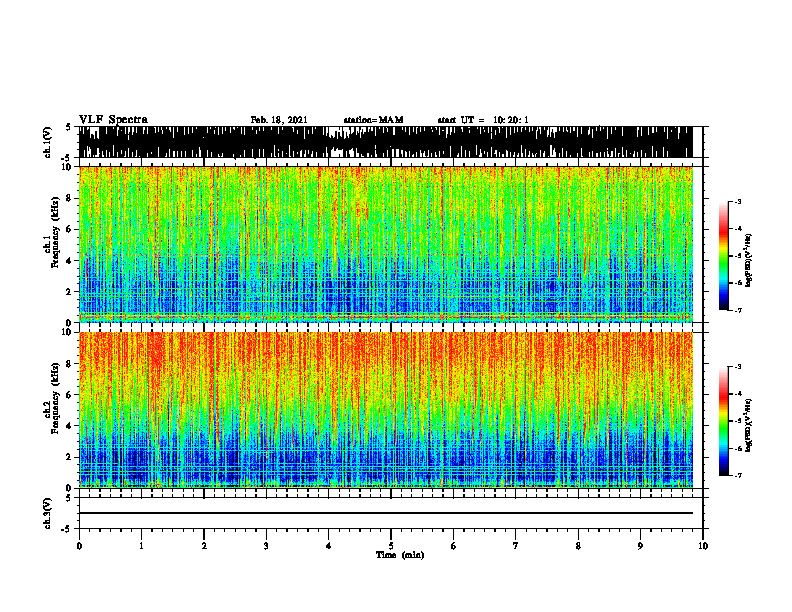
Task: Click the time axis tick label "10"
Action: 703,546
